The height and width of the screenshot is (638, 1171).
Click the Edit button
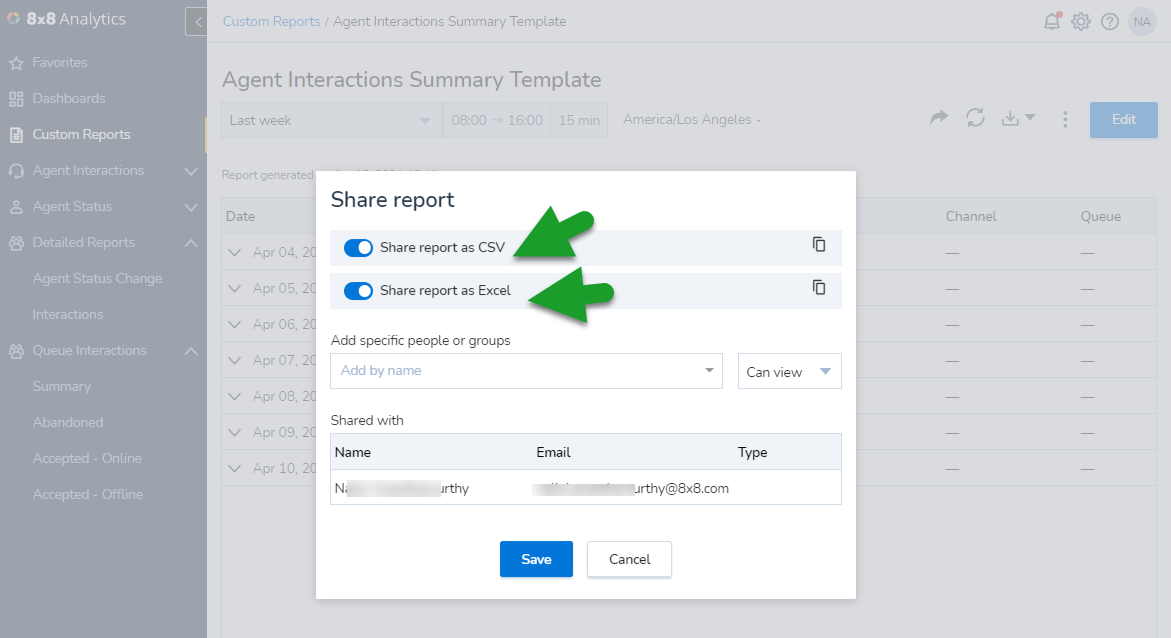tap(1123, 120)
